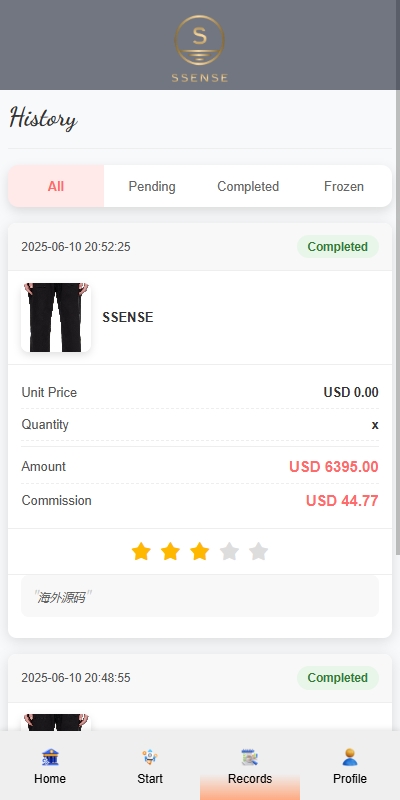Open the Profile person icon
400x800 pixels.
click(350, 757)
